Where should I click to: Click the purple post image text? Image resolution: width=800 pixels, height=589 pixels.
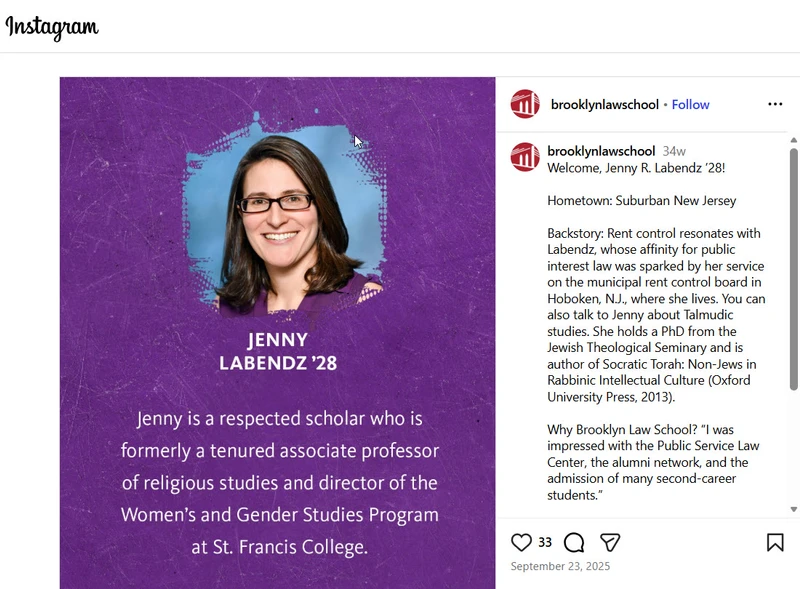280,482
